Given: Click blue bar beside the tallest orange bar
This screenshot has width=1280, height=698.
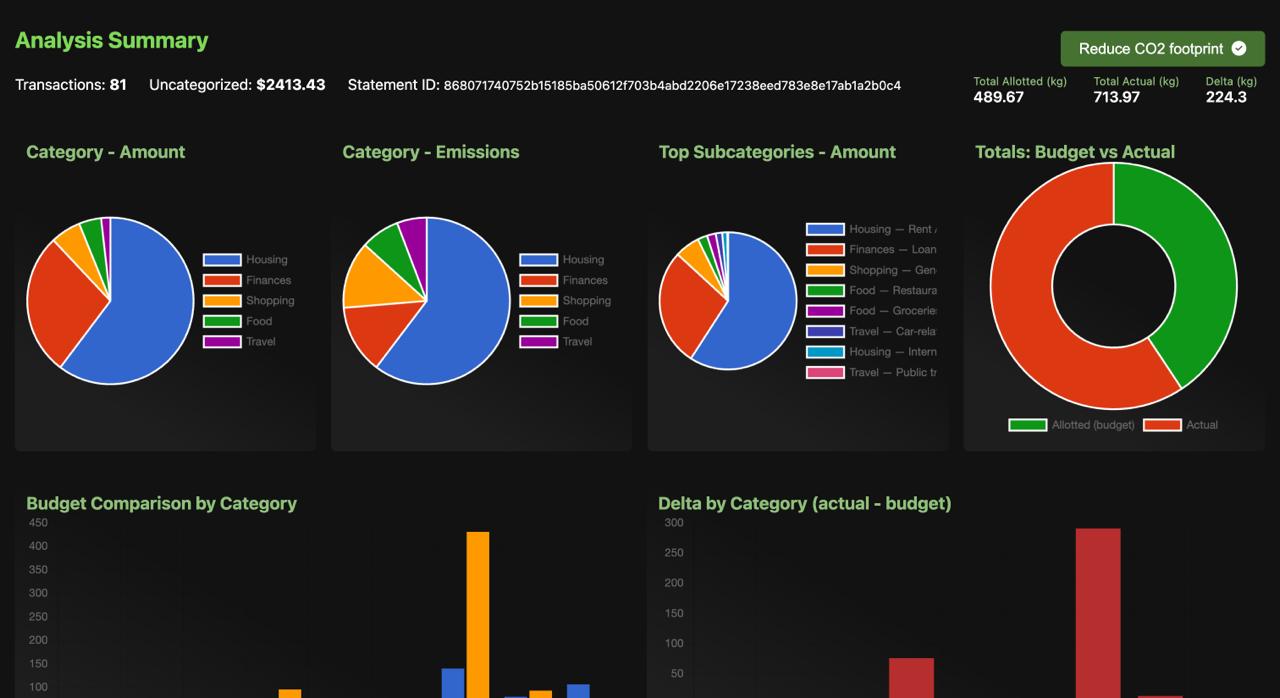Looking at the screenshot, I should click(453, 683).
